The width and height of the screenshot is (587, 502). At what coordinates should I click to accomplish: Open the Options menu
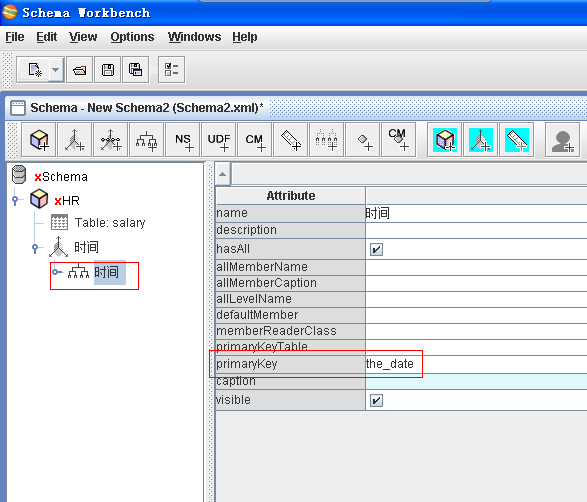(x=132, y=37)
